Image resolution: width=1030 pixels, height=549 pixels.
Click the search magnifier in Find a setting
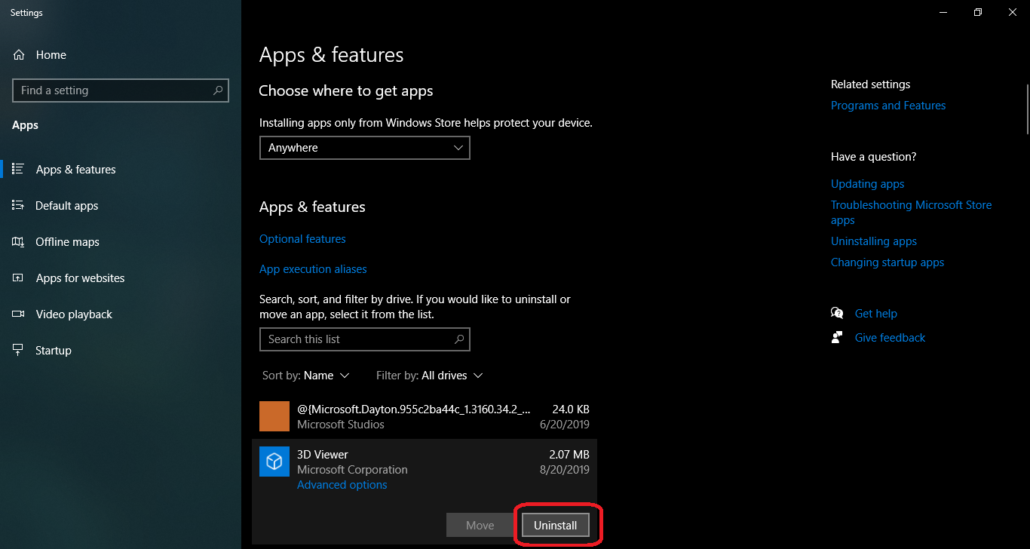(217, 91)
